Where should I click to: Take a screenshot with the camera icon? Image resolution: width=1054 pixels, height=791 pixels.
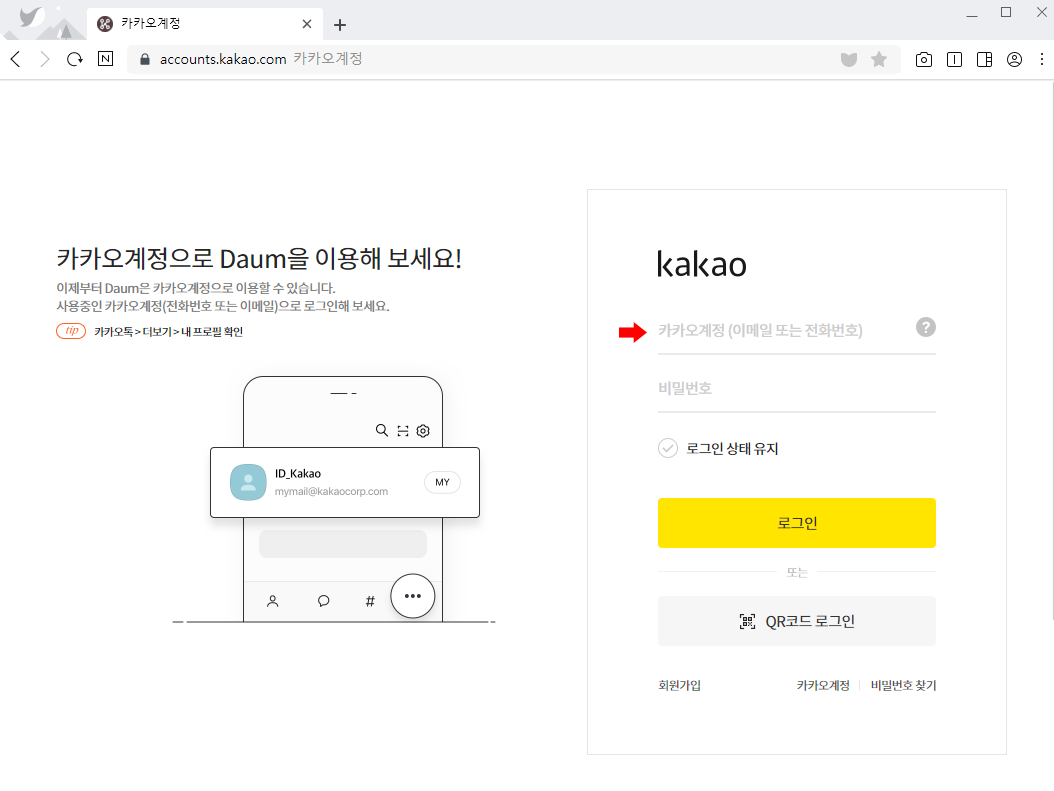(924, 60)
